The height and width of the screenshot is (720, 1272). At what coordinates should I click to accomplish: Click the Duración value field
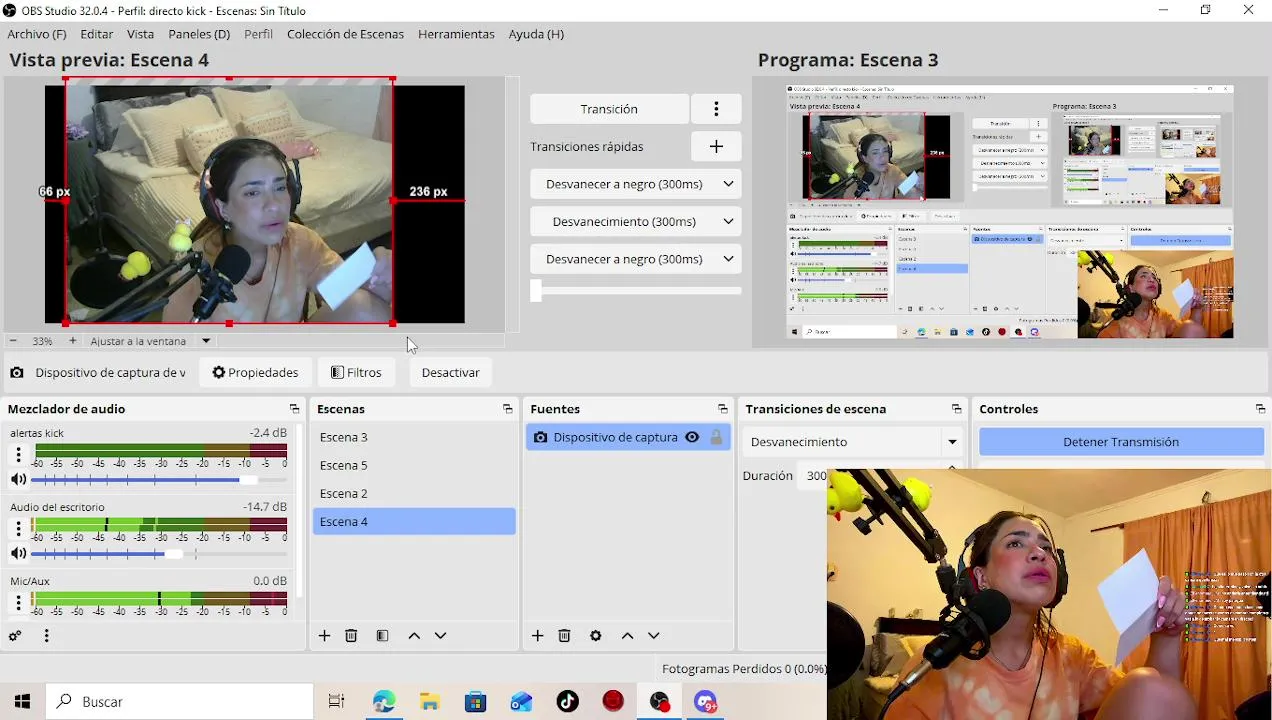[815, 476]
